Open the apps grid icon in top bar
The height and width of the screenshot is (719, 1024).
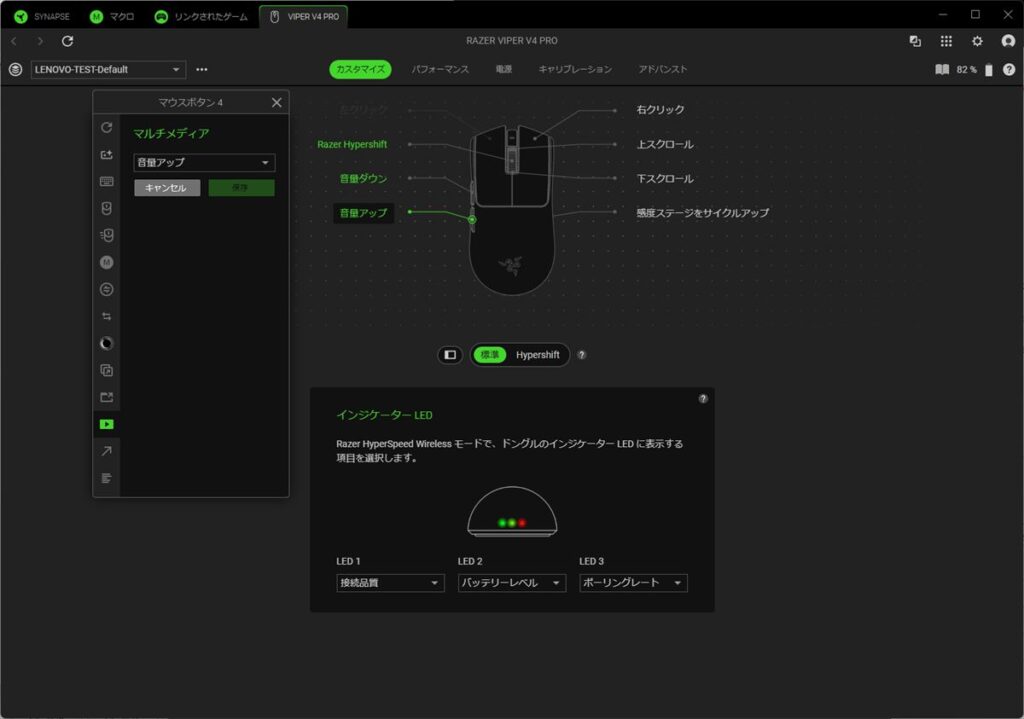946,41
